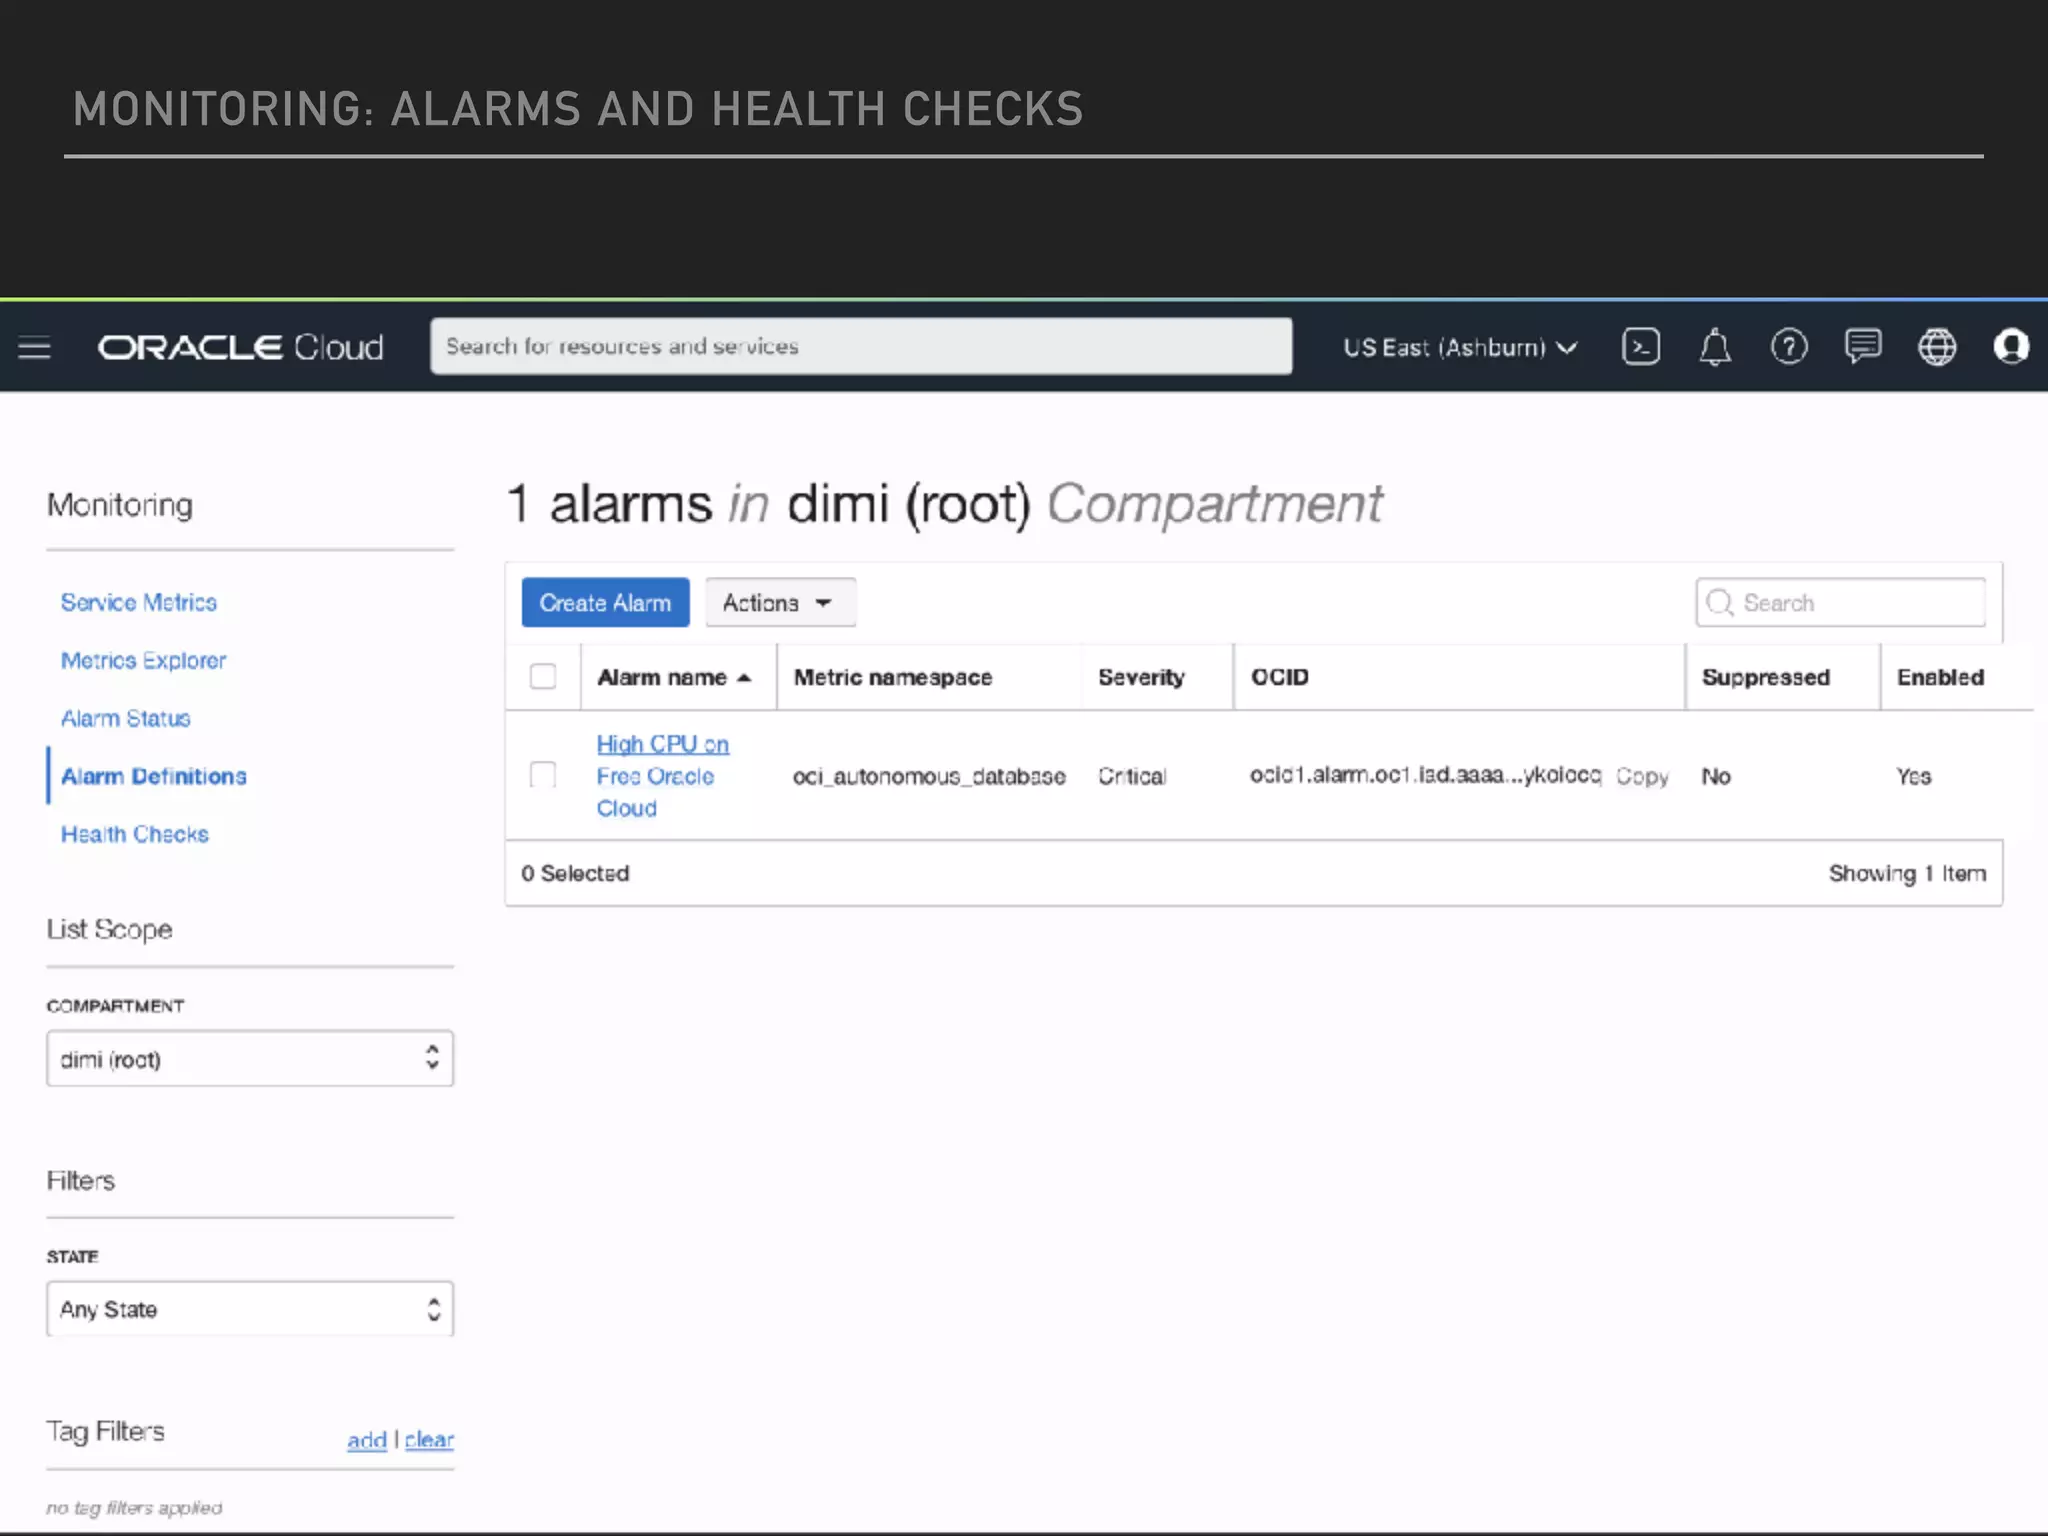Open the High CPU on Free Oracle Cloud alarm
The image size is (2048, 1536).
663,776
